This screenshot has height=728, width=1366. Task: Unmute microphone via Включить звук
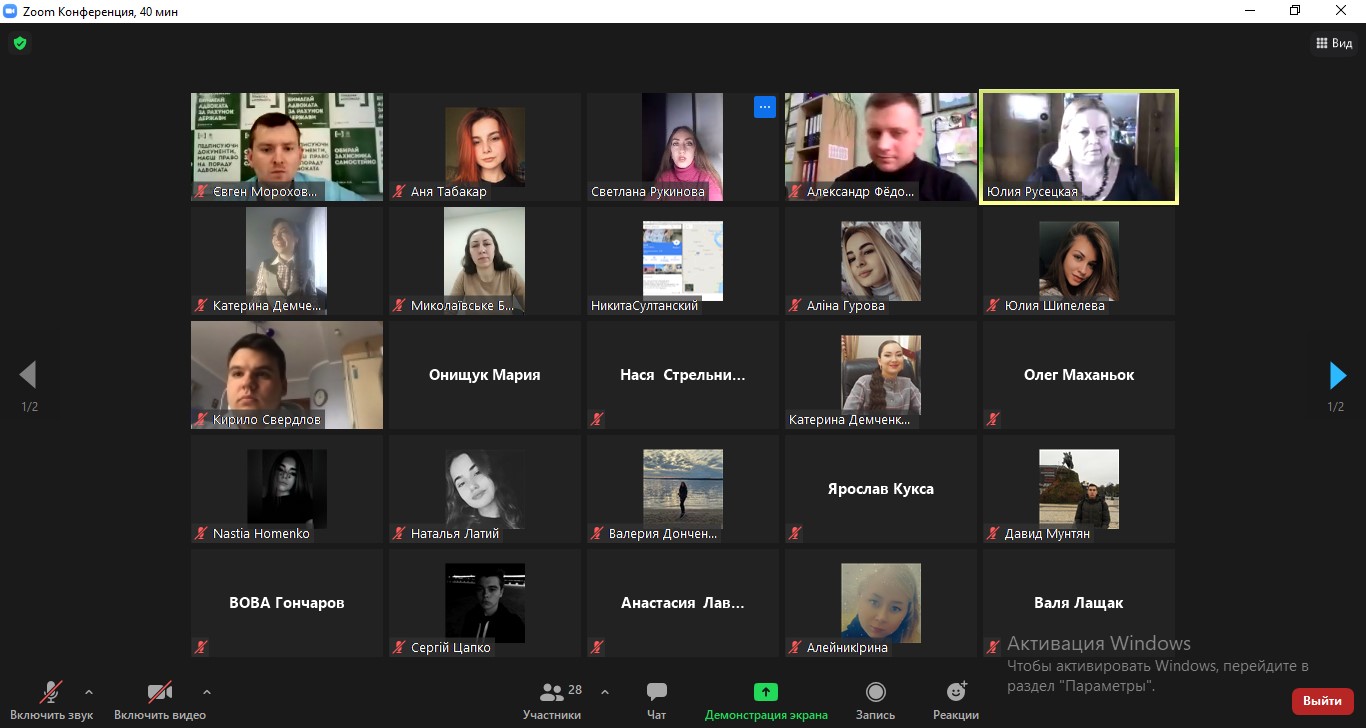click(x=52, y=700)
